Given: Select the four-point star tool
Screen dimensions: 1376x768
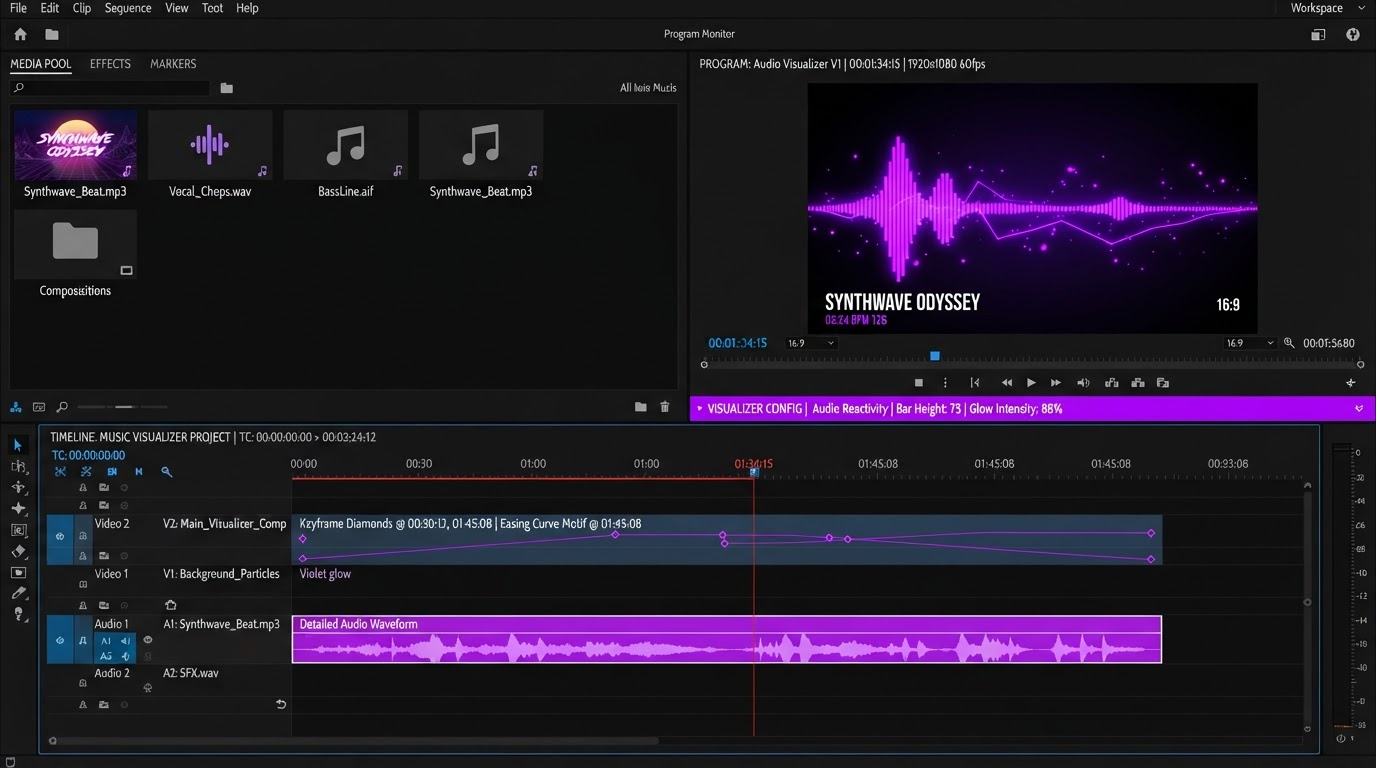Looking at the screenshot, I should point(18,509).
